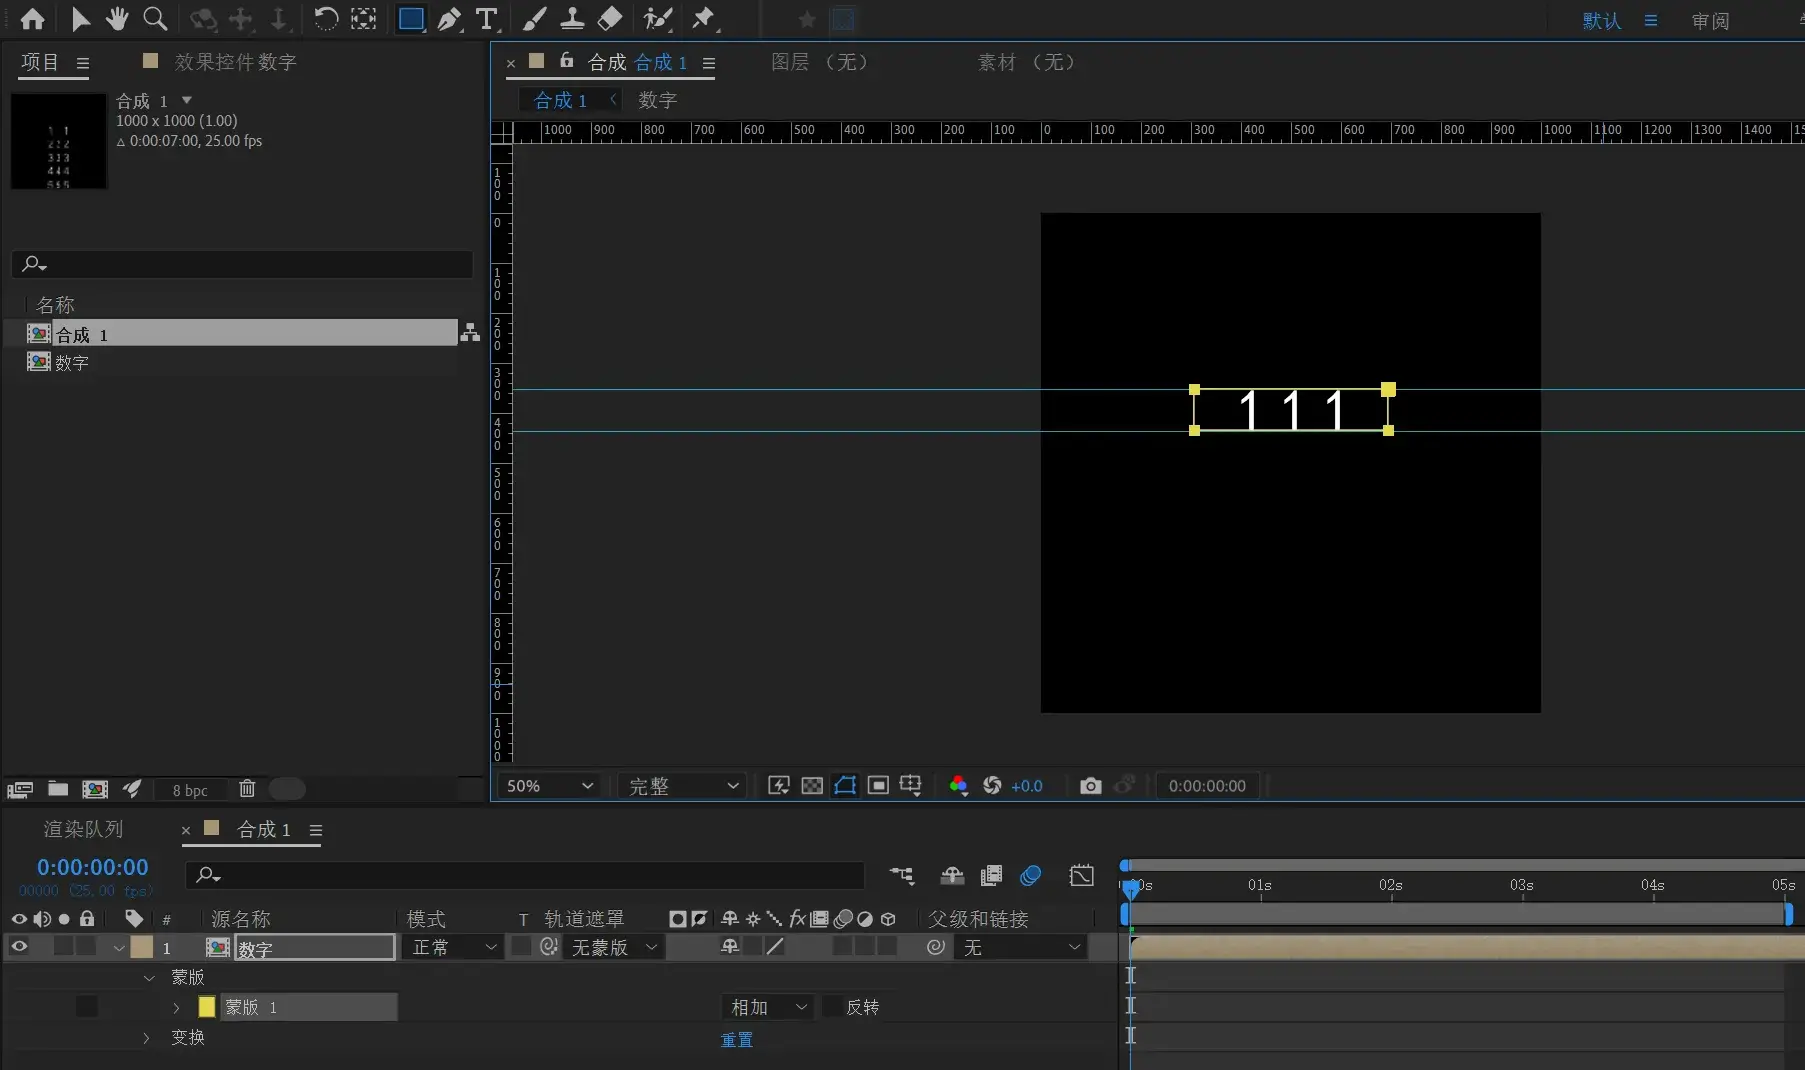Select the Hand tool
Viewport: 1805px width, 1070px height.
(117, 19)
